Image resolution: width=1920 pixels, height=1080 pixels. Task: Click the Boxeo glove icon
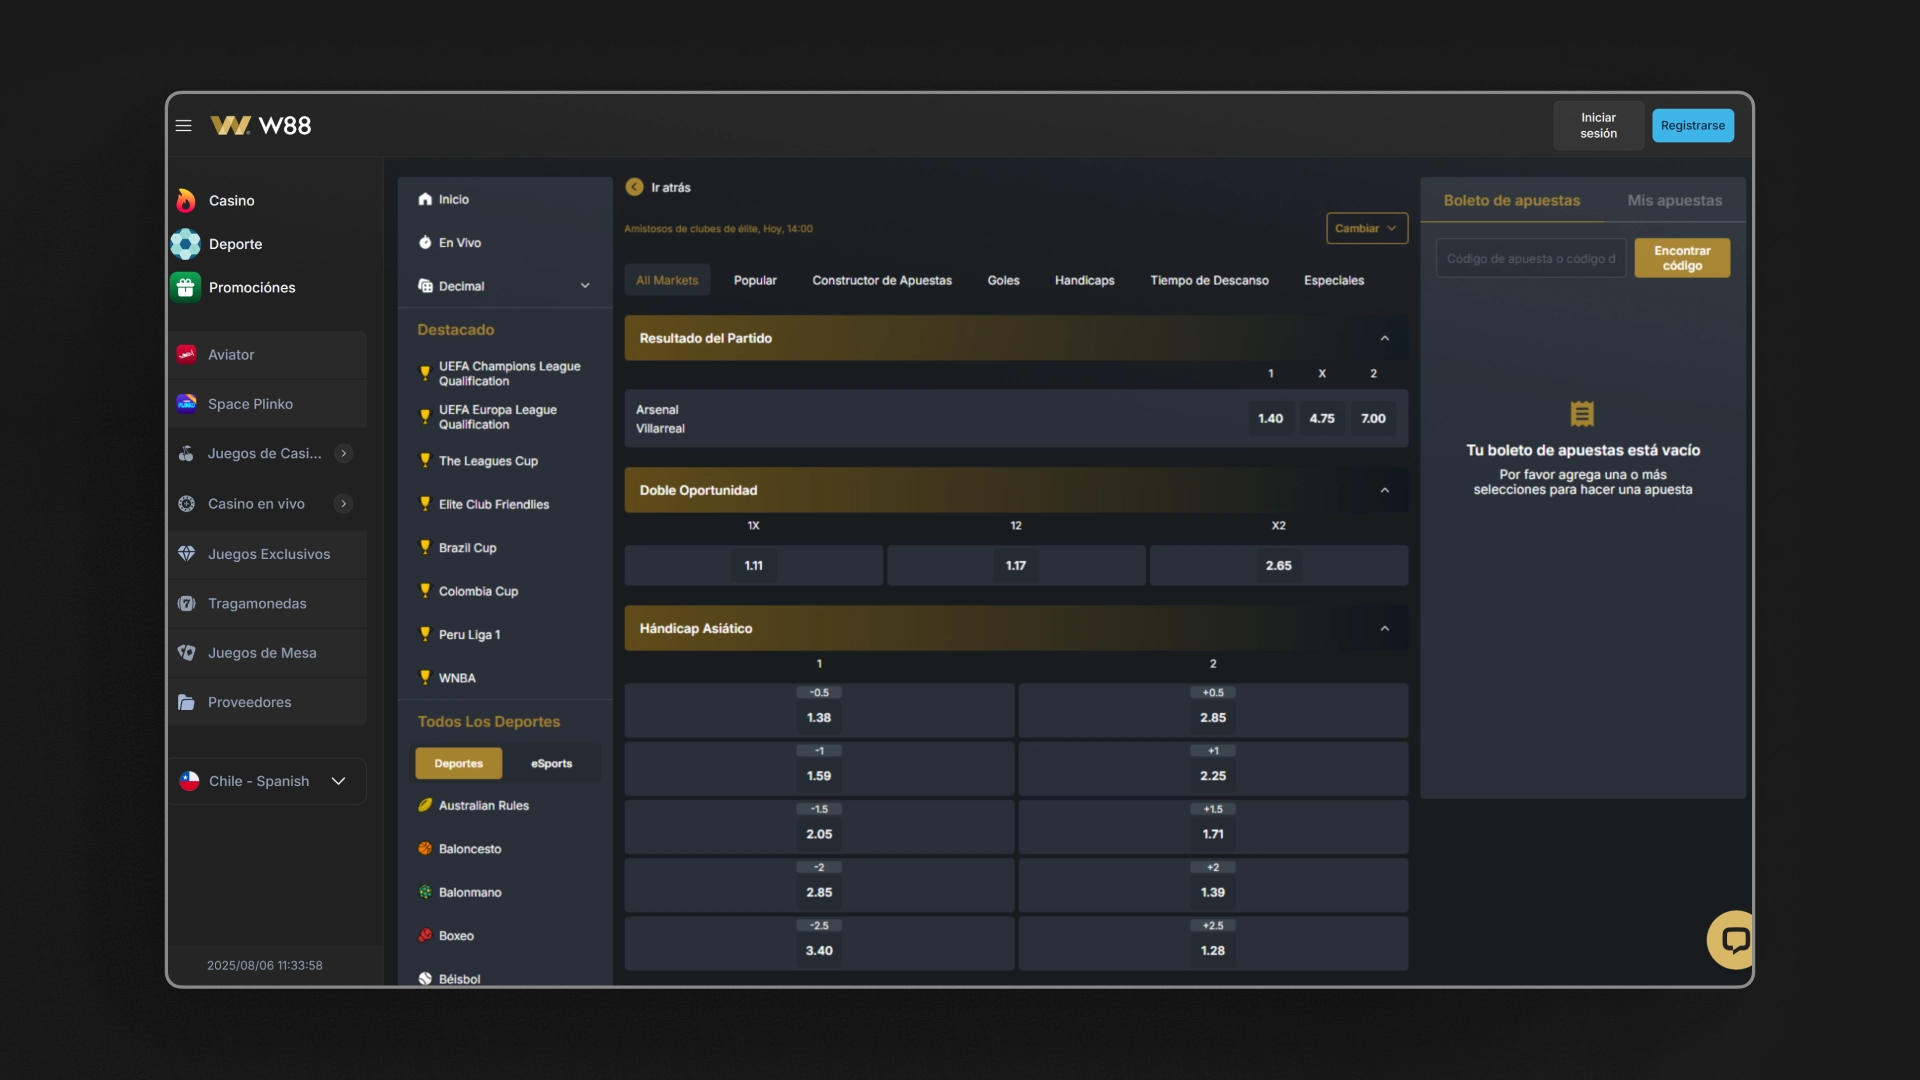point(425,936)
